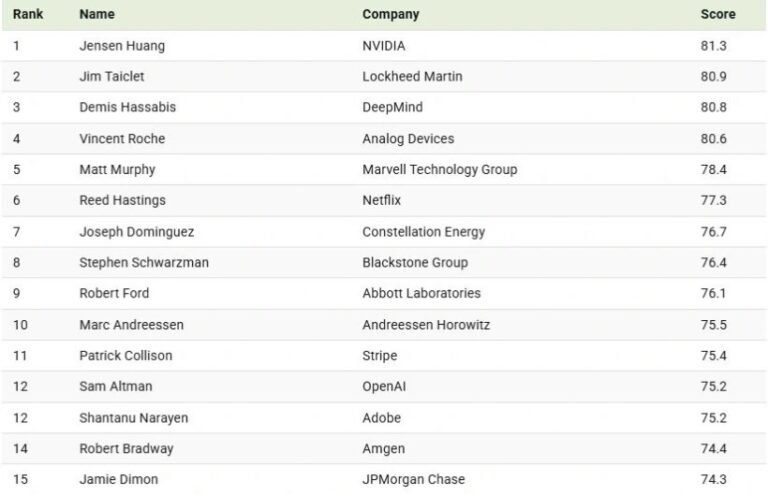Click the Name column header
Image resolution: width=768 pixels, height=496 pixels.
pyautogui.click(x=97, y=14)
